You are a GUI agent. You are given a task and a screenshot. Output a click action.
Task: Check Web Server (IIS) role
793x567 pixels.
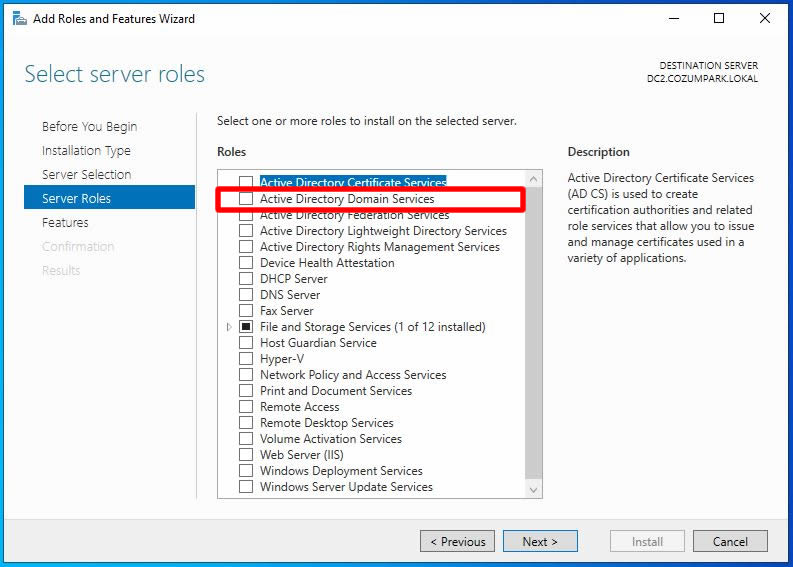pyautogui.click(x=246, y=455)
